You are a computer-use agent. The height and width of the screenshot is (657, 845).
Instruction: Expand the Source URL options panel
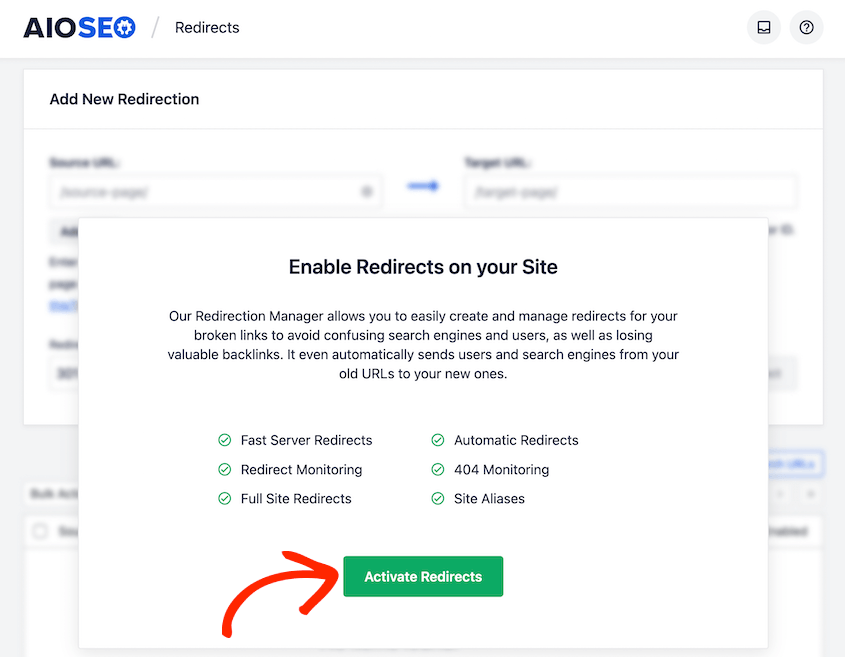(62, 231)
